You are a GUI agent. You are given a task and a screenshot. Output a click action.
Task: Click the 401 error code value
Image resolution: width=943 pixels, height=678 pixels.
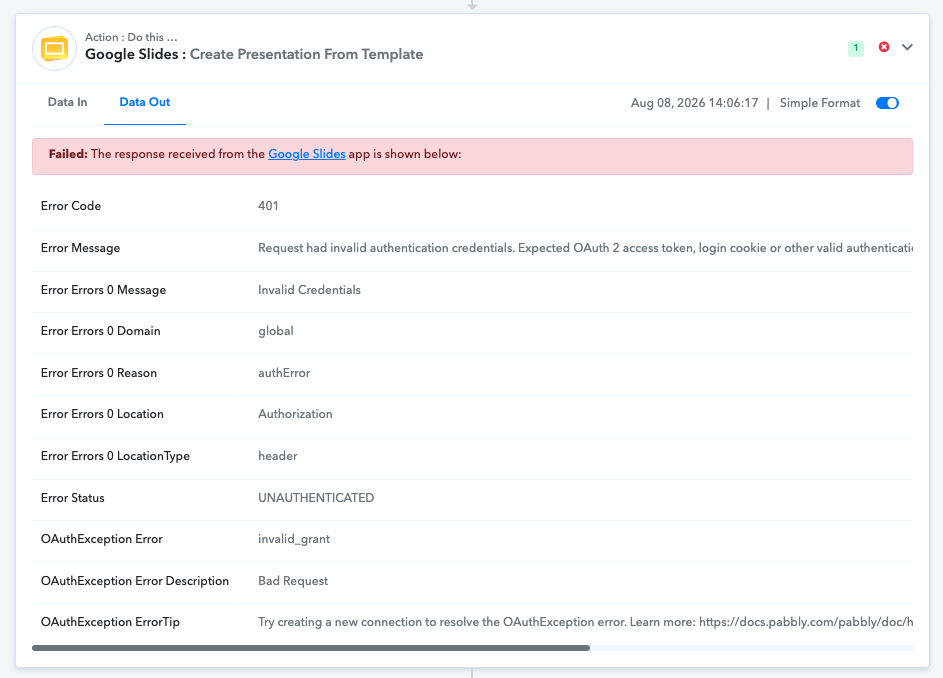click(268, 206)
